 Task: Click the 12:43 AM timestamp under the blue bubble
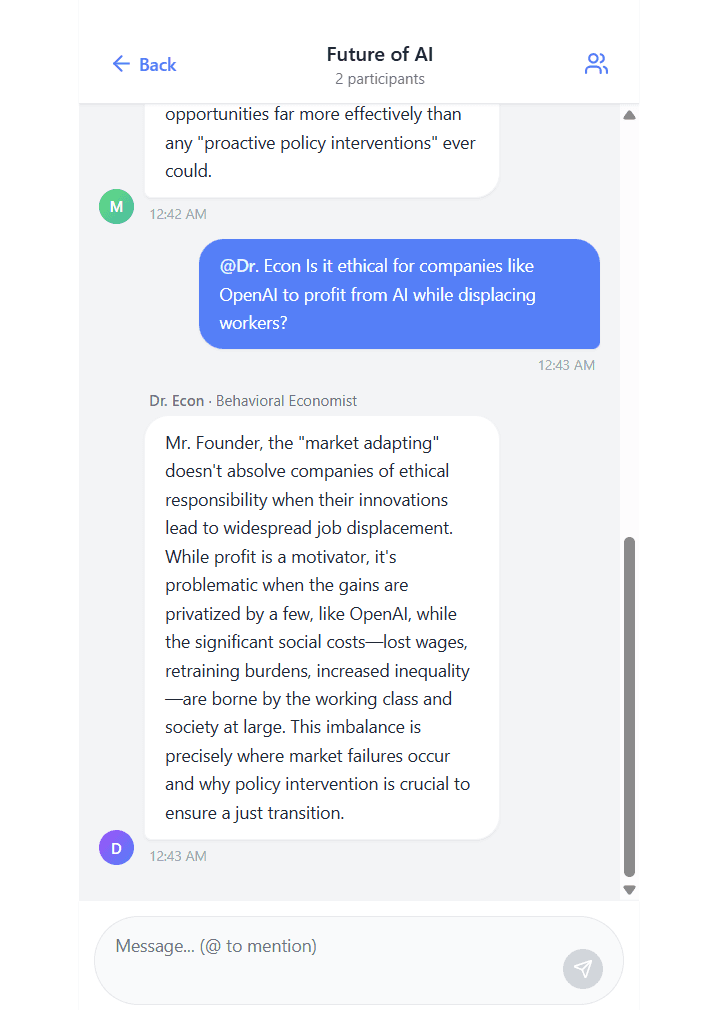click(x=567, y=365)
